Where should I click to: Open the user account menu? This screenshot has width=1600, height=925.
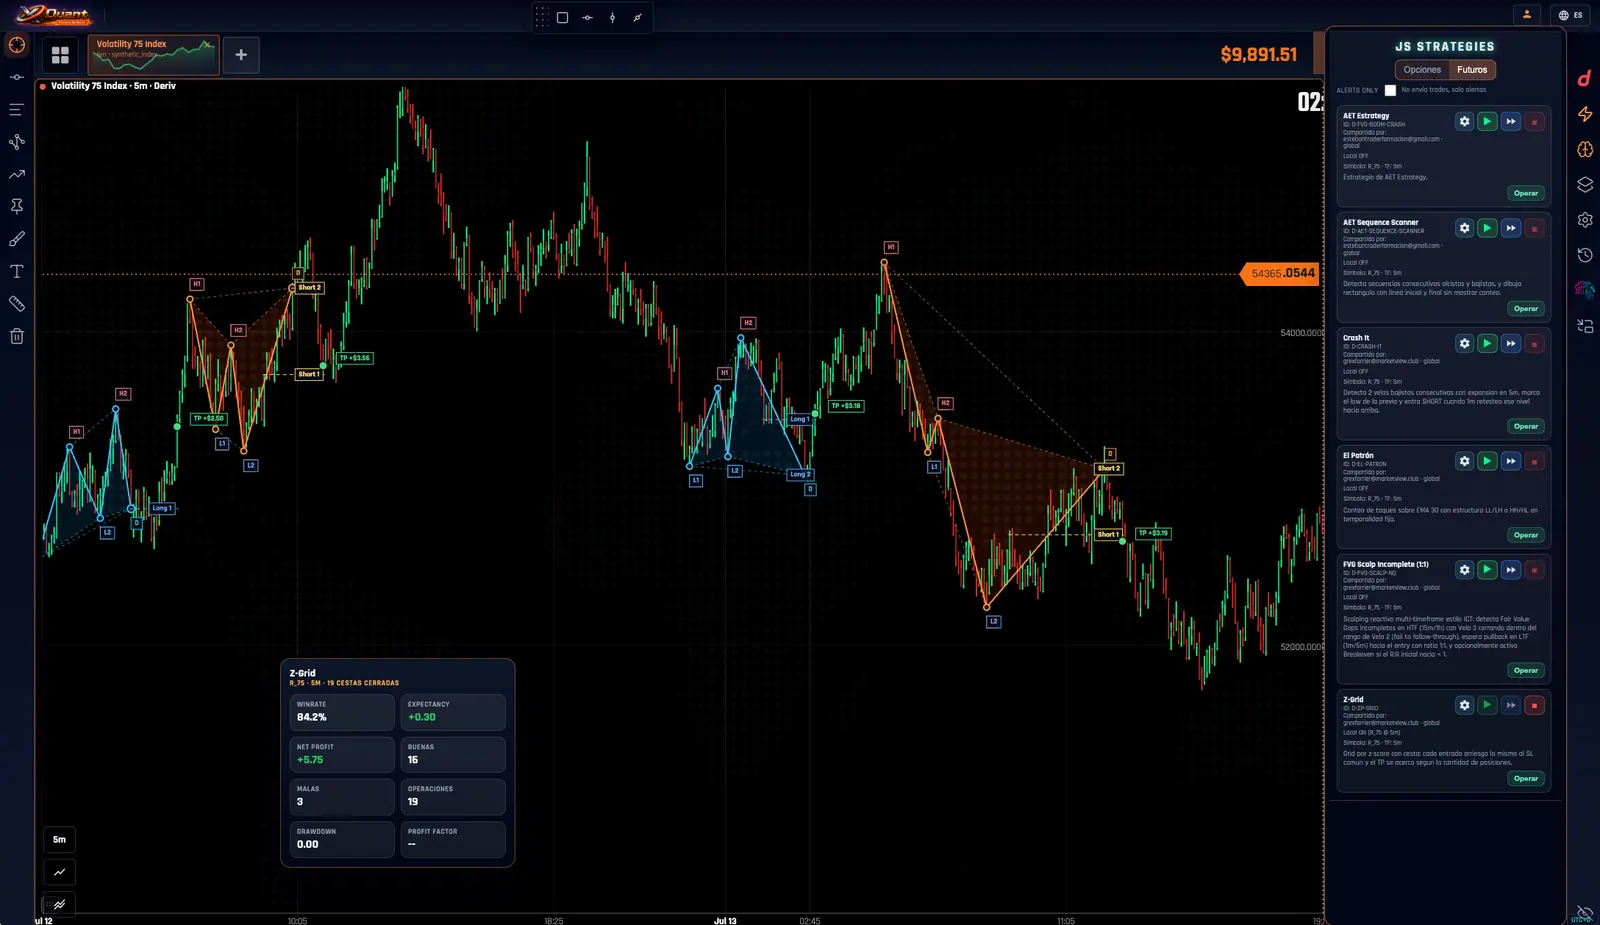tap(1527, 15)
